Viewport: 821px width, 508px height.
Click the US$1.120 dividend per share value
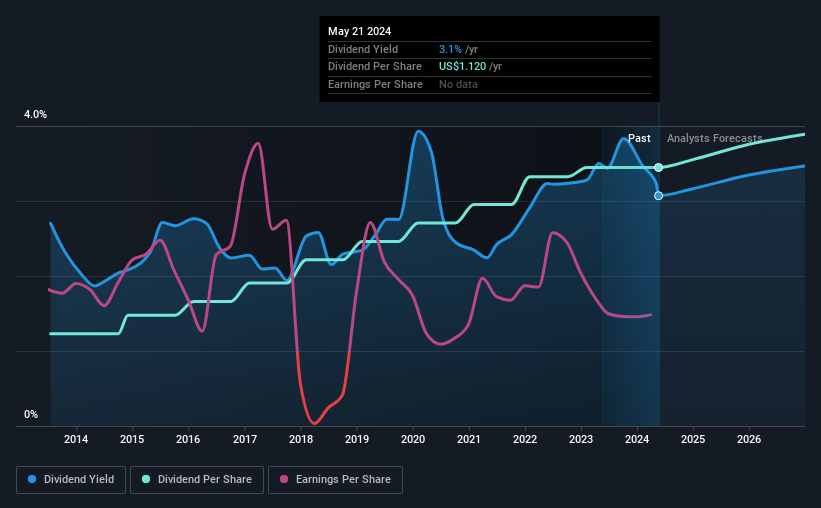click(462, 67)
